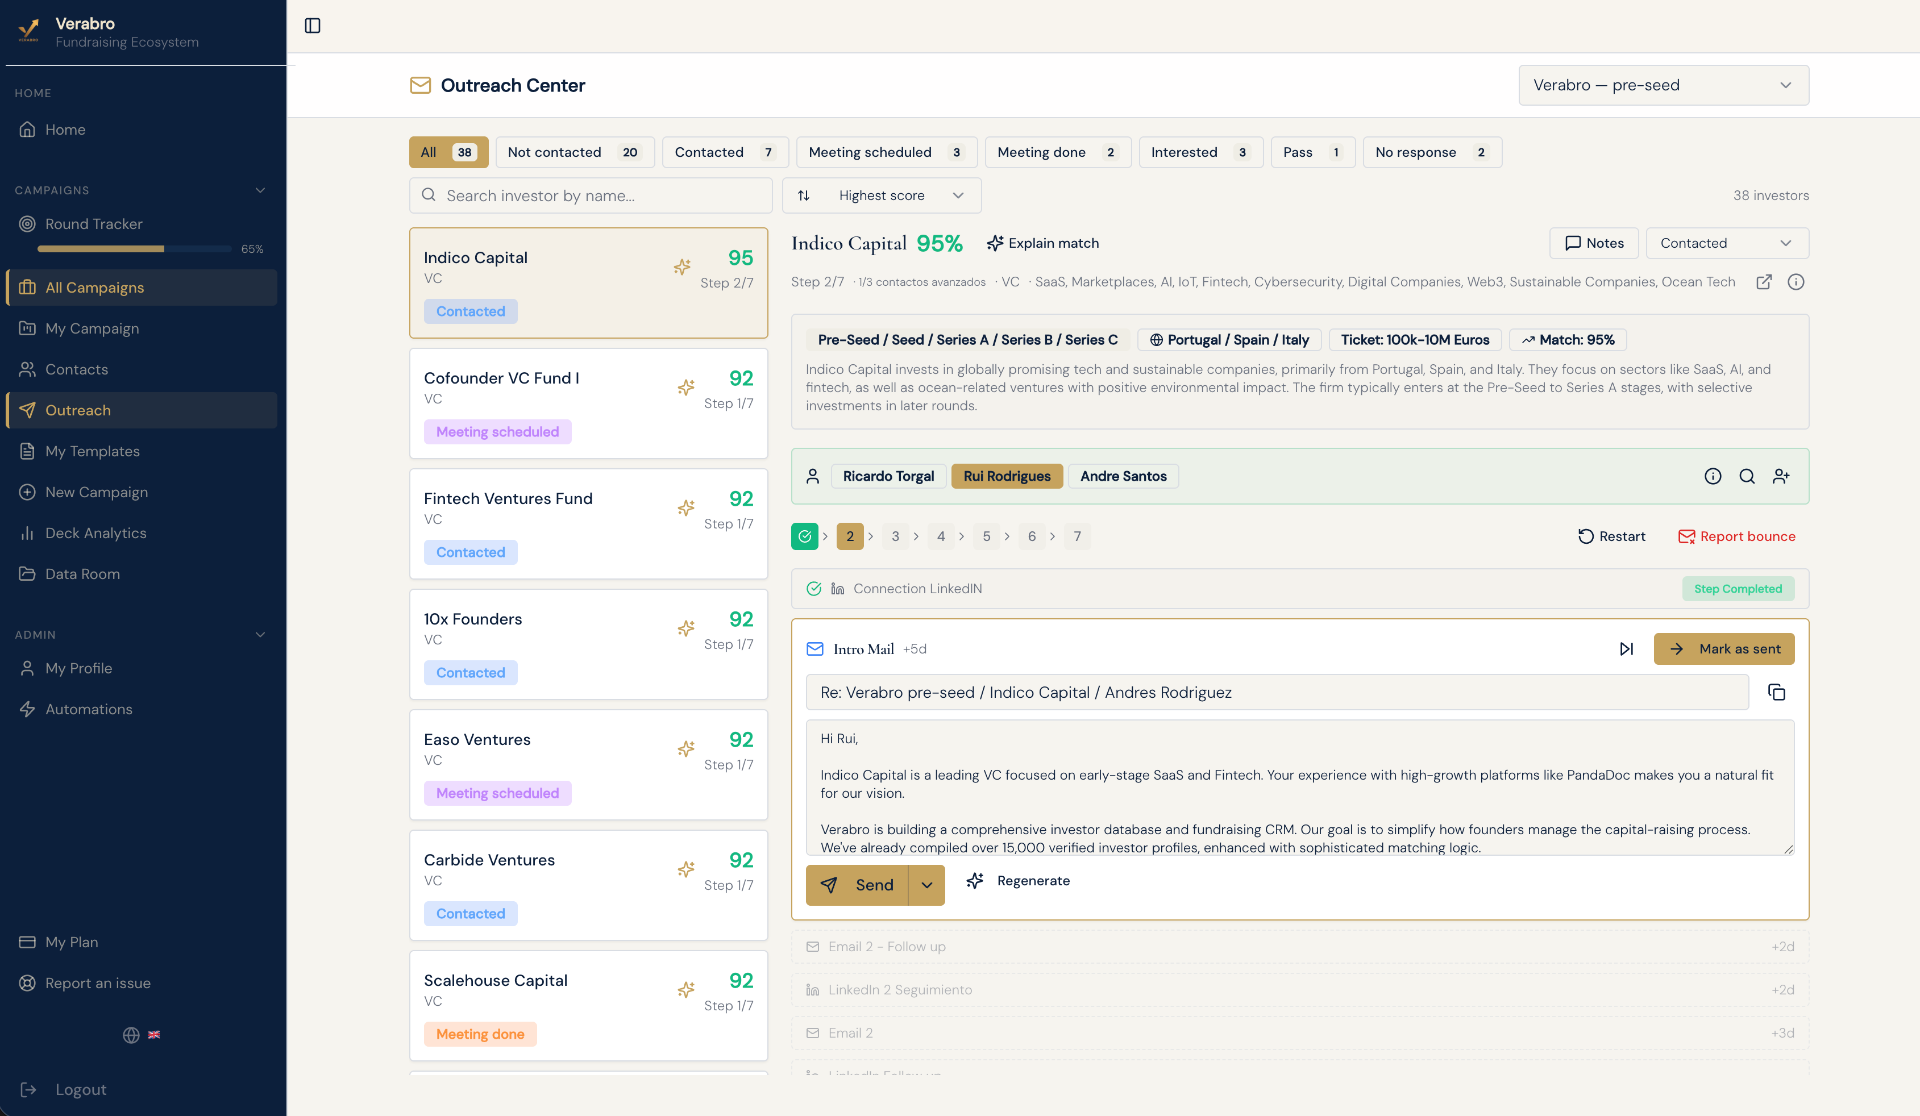Click the Send button
1920x1116 pixels.
point(857,885)
